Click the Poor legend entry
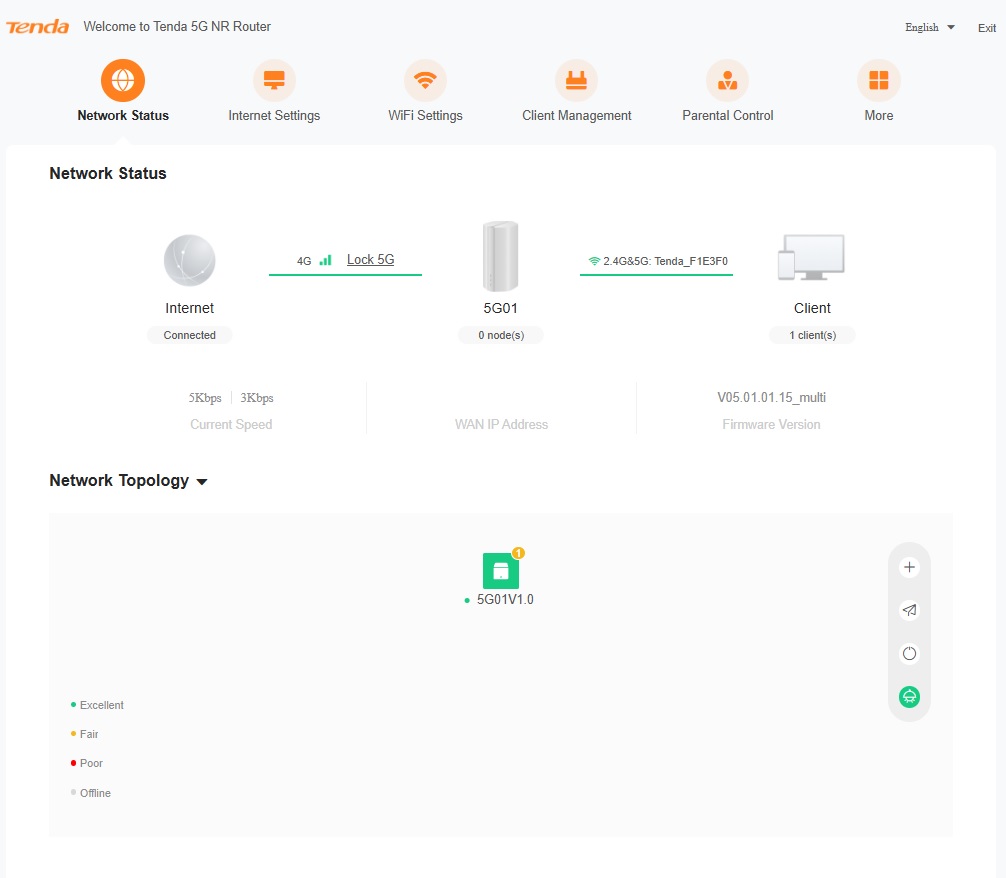This screenshot has width=1006, height=878. coord(87,763)
